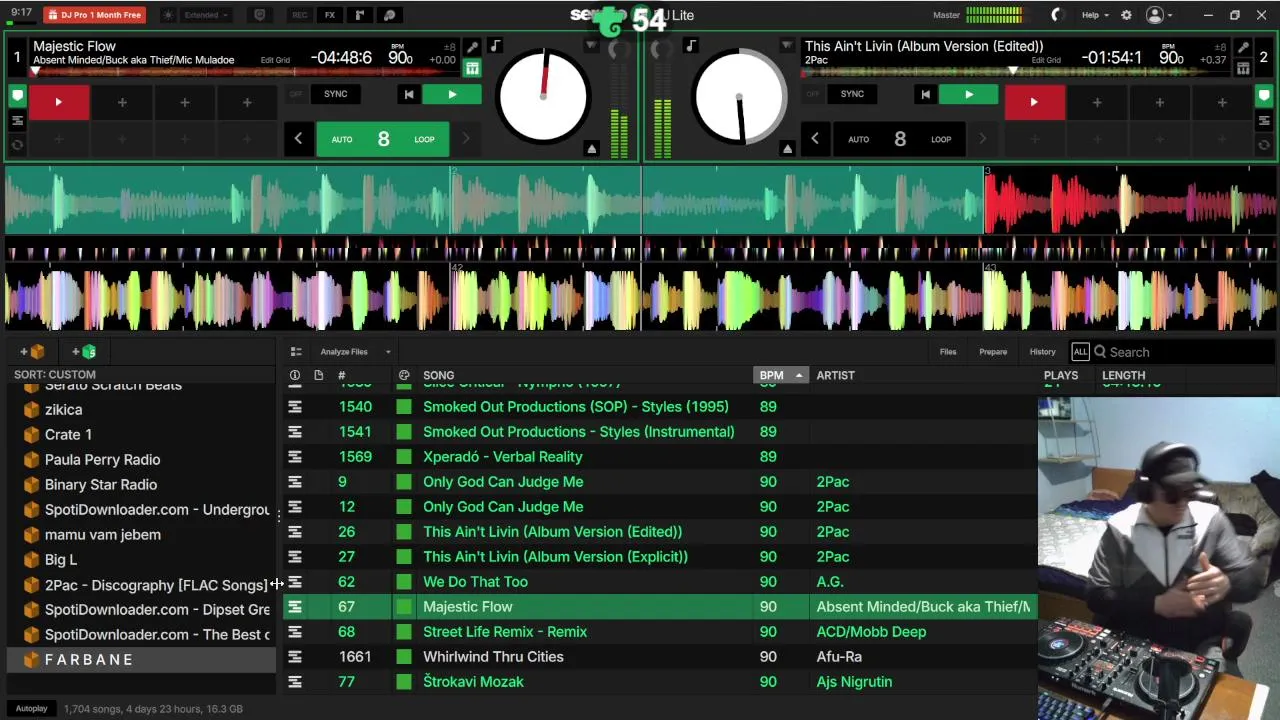Viewport: 1280px width, 720px height.
Task: Select ALL search filter
Action: [x=1080, y=352]
